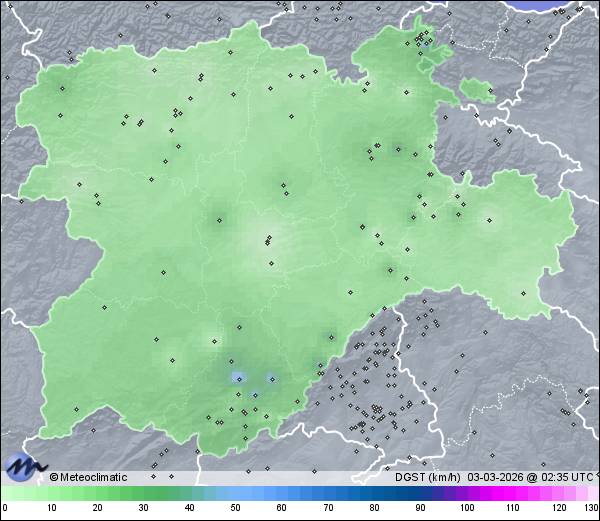Image resolution: width=600 pixels, height=521 pixels.
Task: Click the green 30 km/h legend swatch
Action: (142, 493)
